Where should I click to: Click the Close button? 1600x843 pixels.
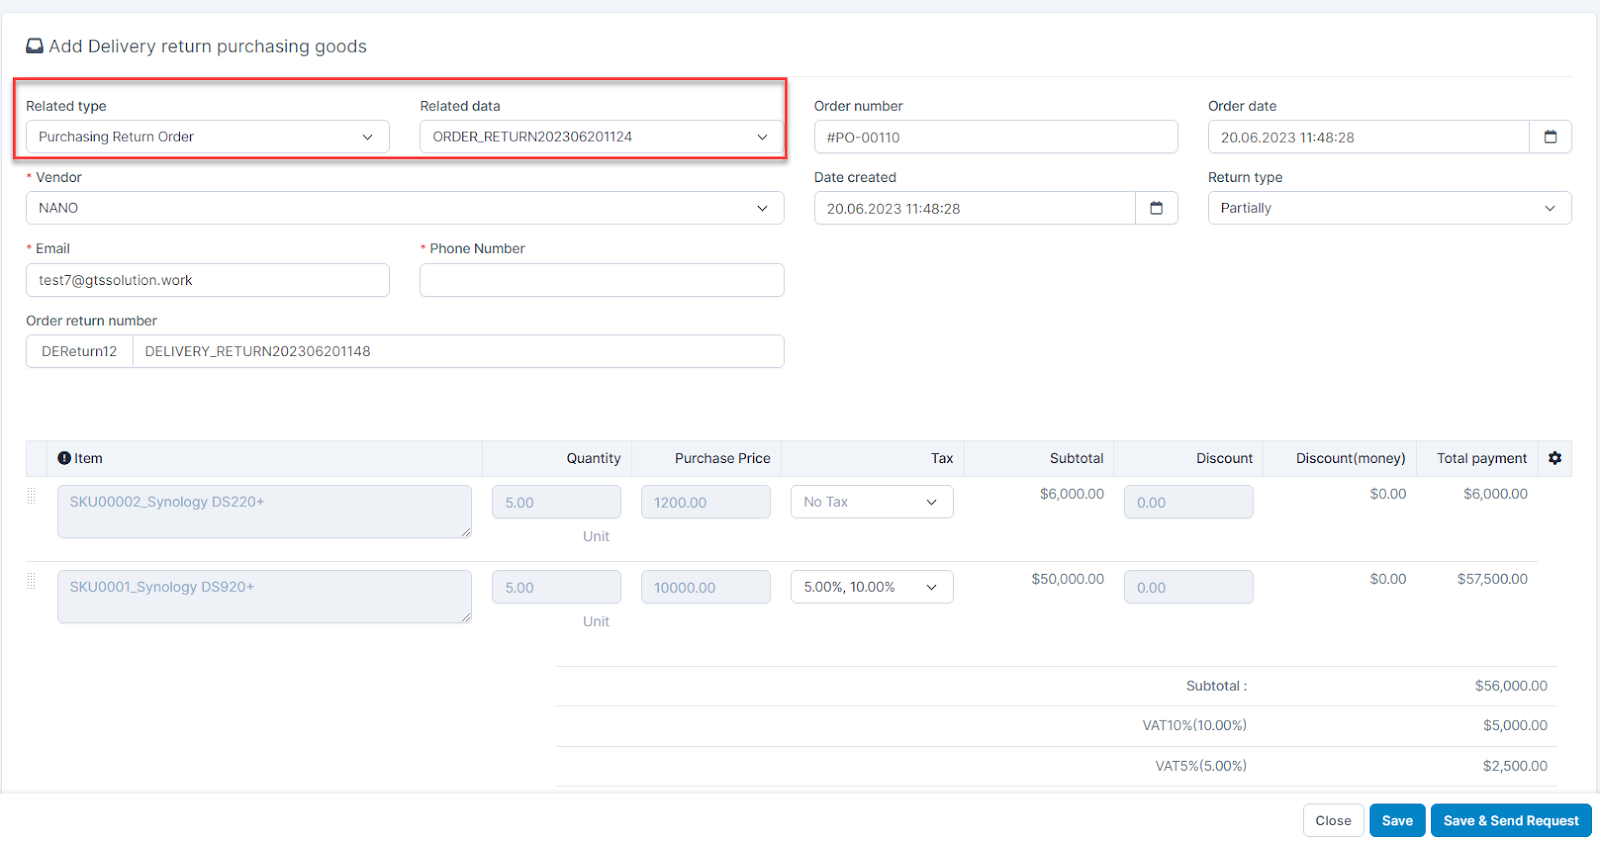pos(1332,821)
